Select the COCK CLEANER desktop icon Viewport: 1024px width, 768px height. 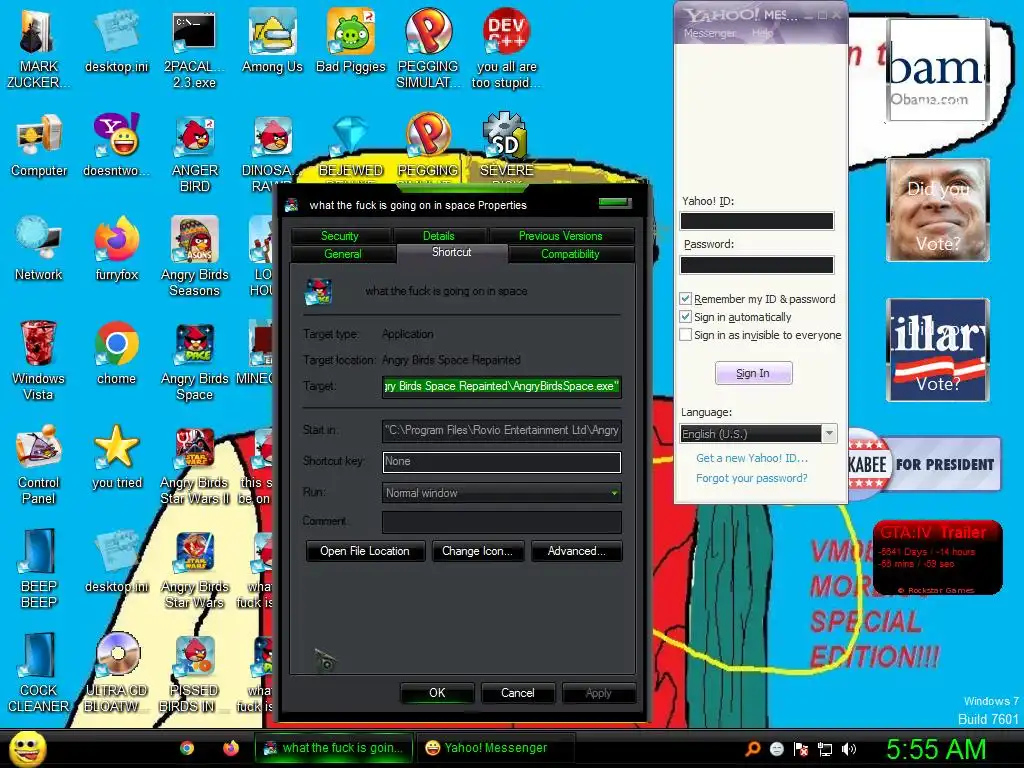click(x=38, y=673)
